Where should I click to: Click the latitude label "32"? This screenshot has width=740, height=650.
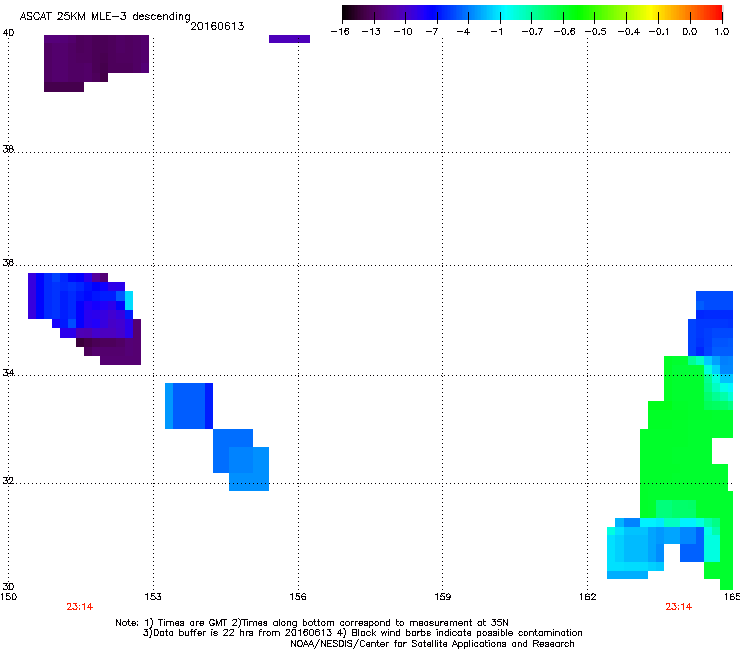(x=8, y=481)
